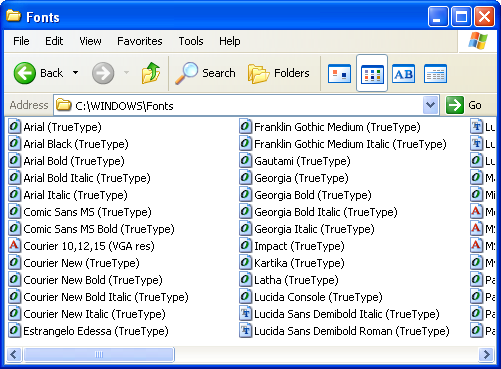This screenshot has width=501, height=369.
Task: Switch to Details view button
Action: 435,73
